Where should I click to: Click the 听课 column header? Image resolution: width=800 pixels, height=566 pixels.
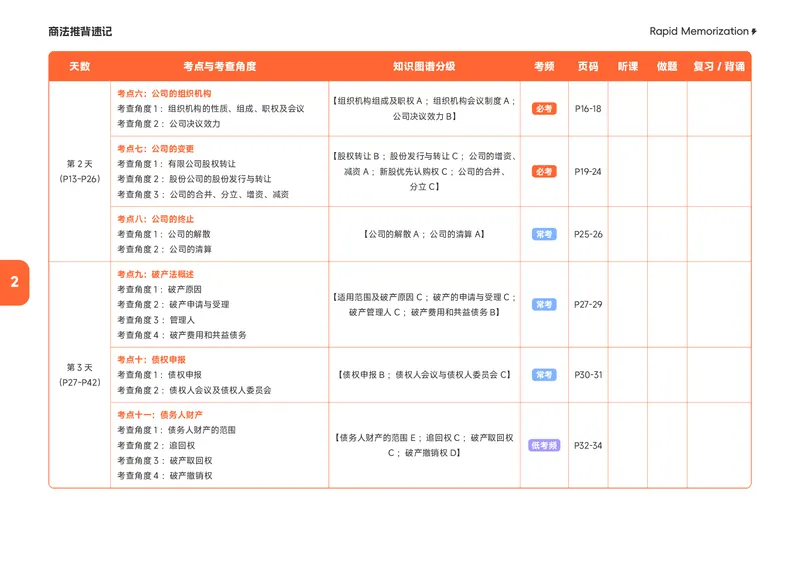pyautogui.click(x=628, y=66)
